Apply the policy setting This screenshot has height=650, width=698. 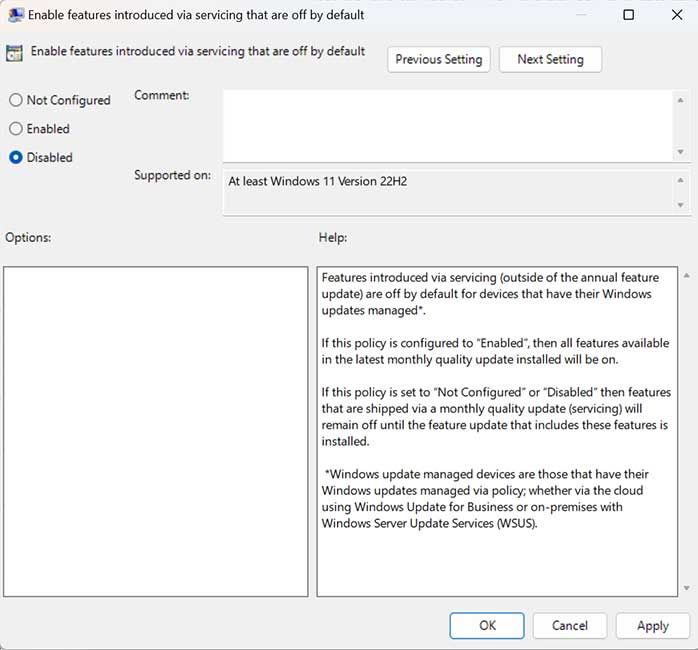pyautogui.click(x=652, y=625)
